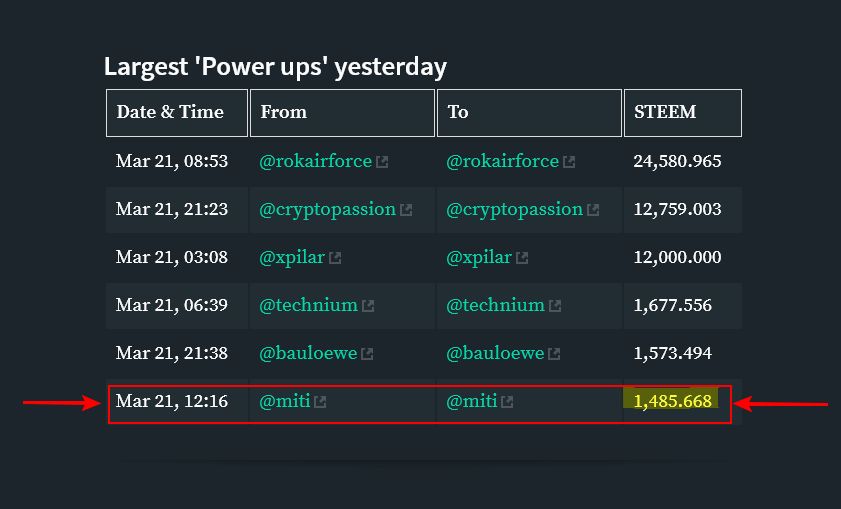
Task: Select the highlighted 1,485.668 STEEM amount
Action: point(672,401)
